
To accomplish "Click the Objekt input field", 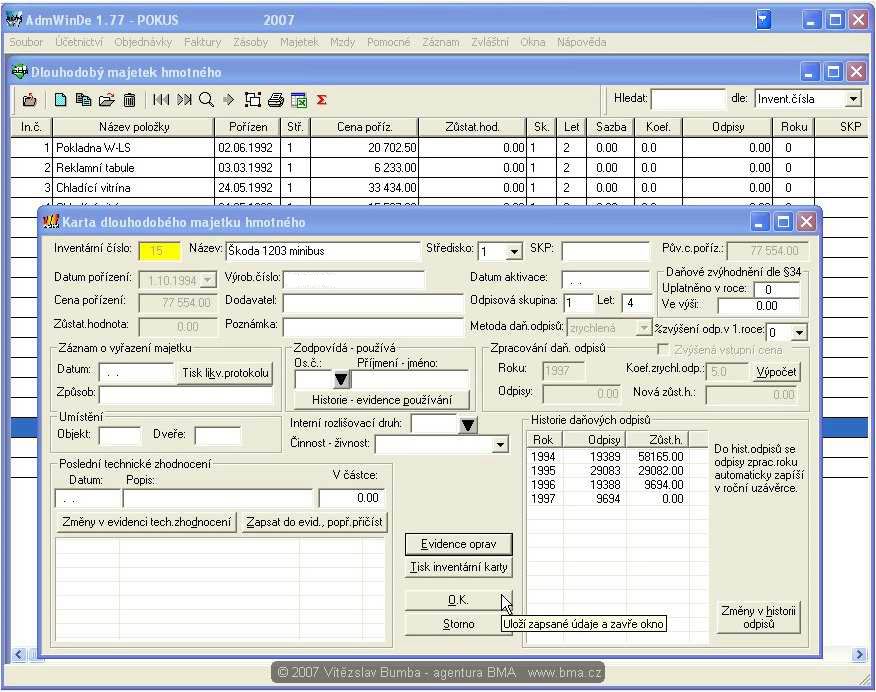I will pyautogui.click(x=120, y=436).
